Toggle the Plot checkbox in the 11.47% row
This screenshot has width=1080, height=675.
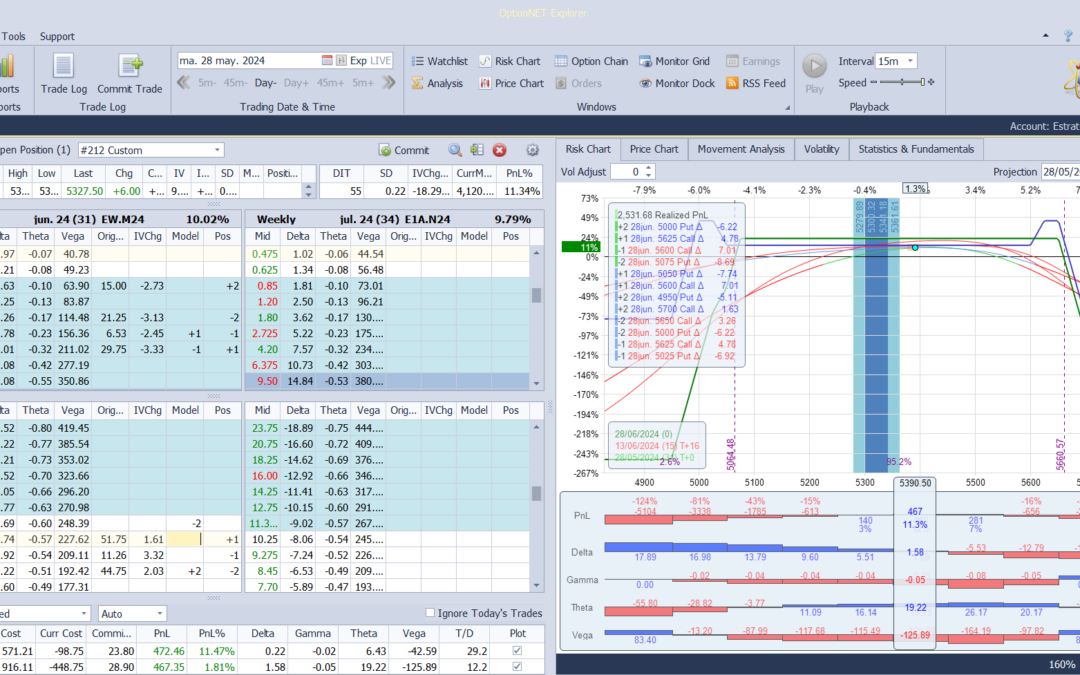click(x=517, y=651)
